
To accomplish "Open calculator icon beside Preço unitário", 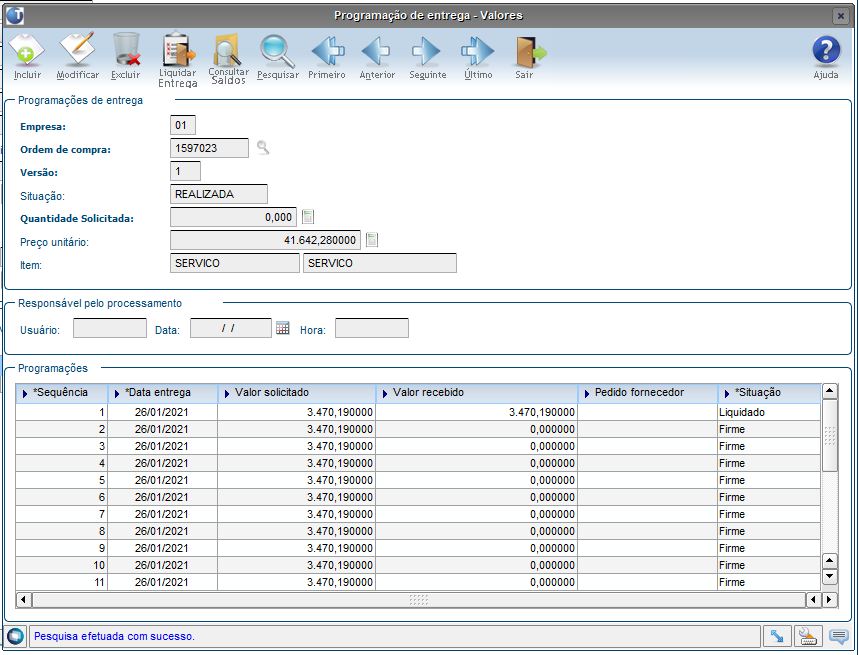I will point(372,240).
